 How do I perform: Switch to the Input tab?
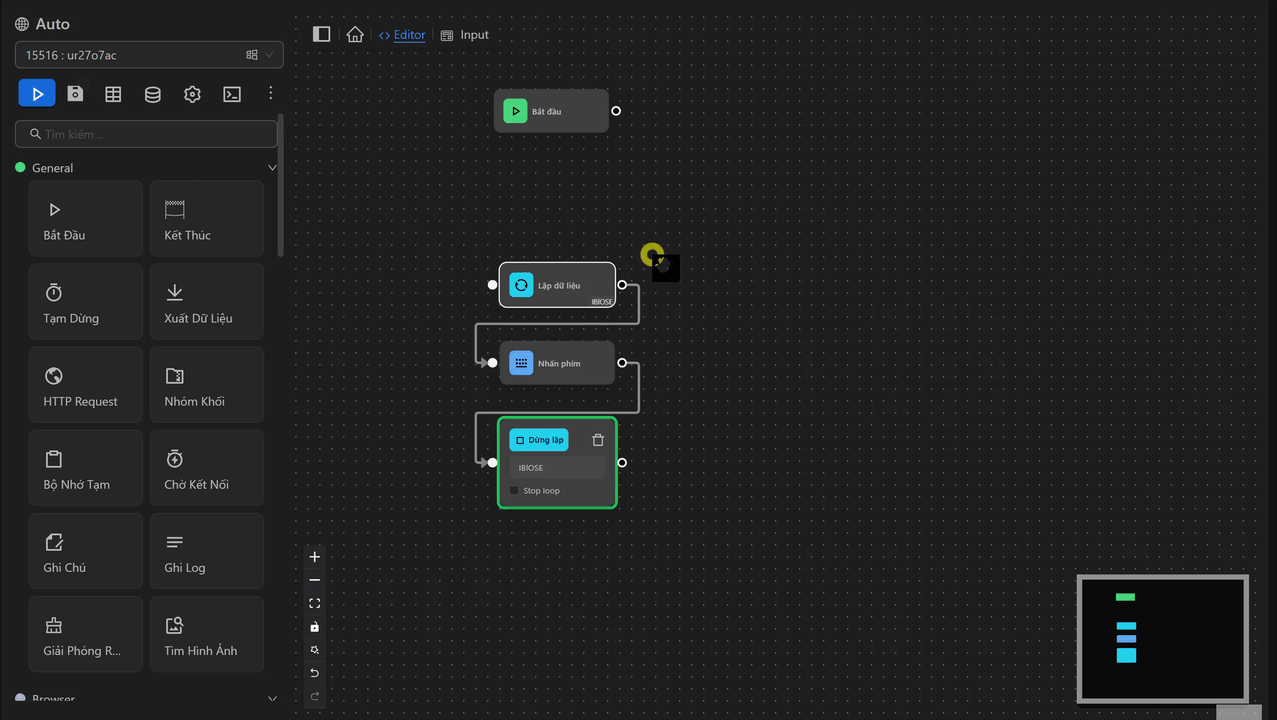[465, 35]
